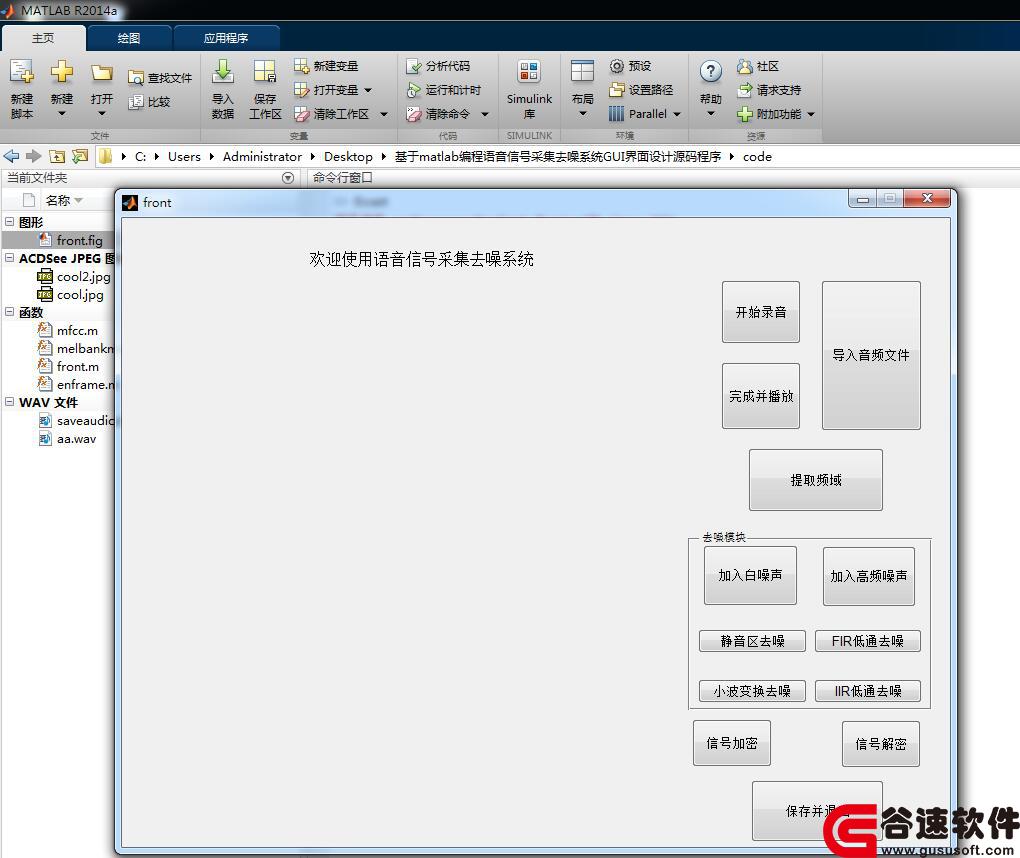Click the forward arrow in the address bar
The width and height of the screenshot is (1020, 858).
[x=33, y=156]
